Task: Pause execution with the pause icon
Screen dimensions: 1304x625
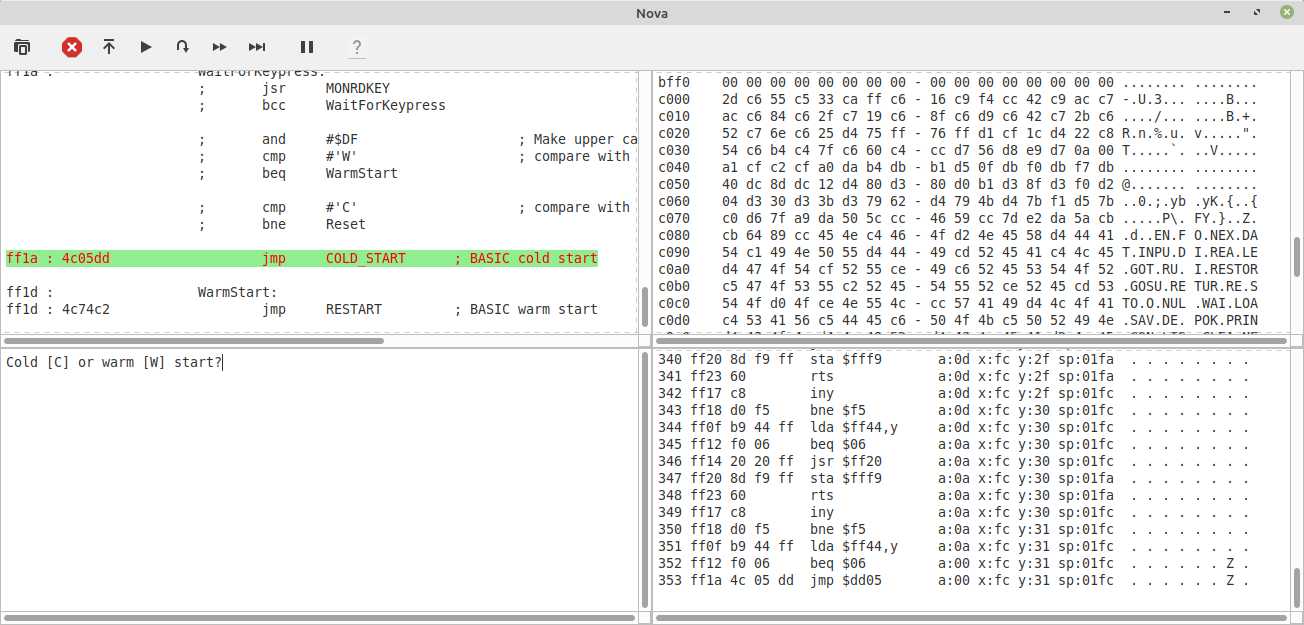Action: coord(307,47)
